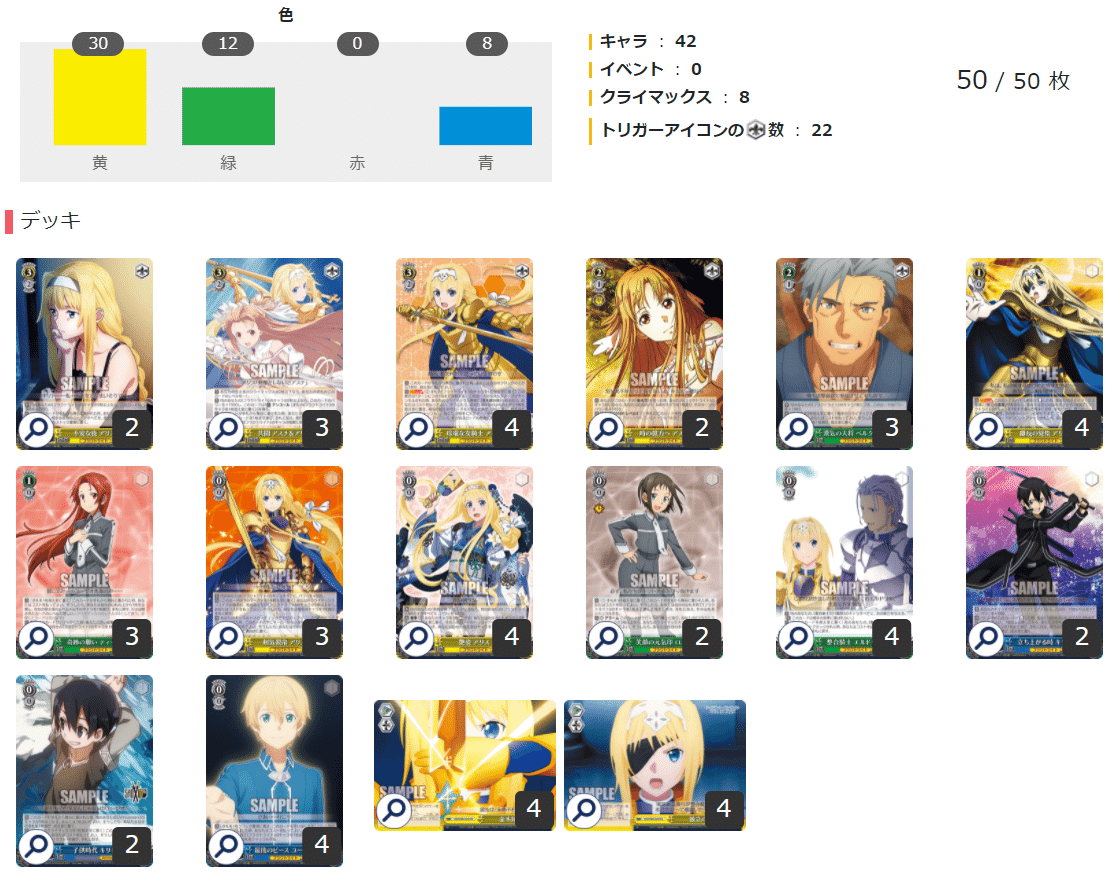Viewport: 1112px width, 875px height.
Task: Click magnifier on golden sword climax card
Action: (x=394, y=810)
